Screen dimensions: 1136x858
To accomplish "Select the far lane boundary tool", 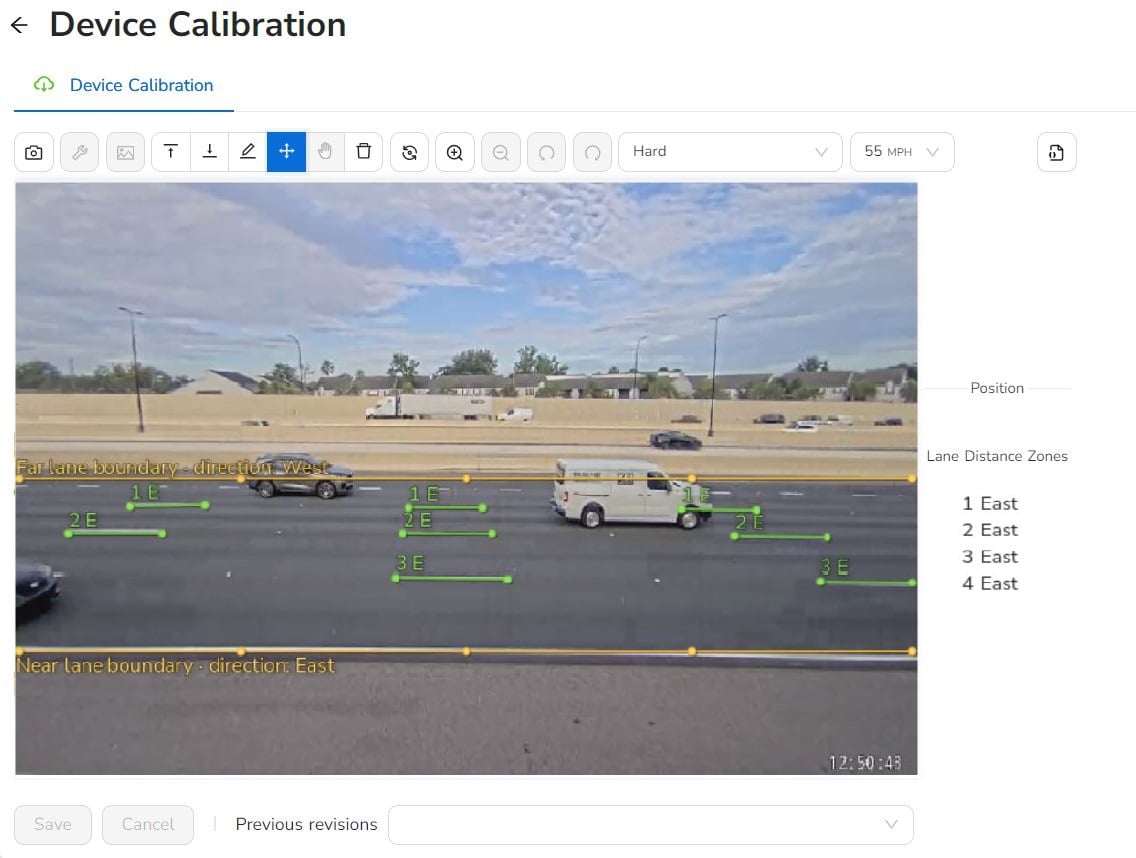I will [x=171, y=152].
